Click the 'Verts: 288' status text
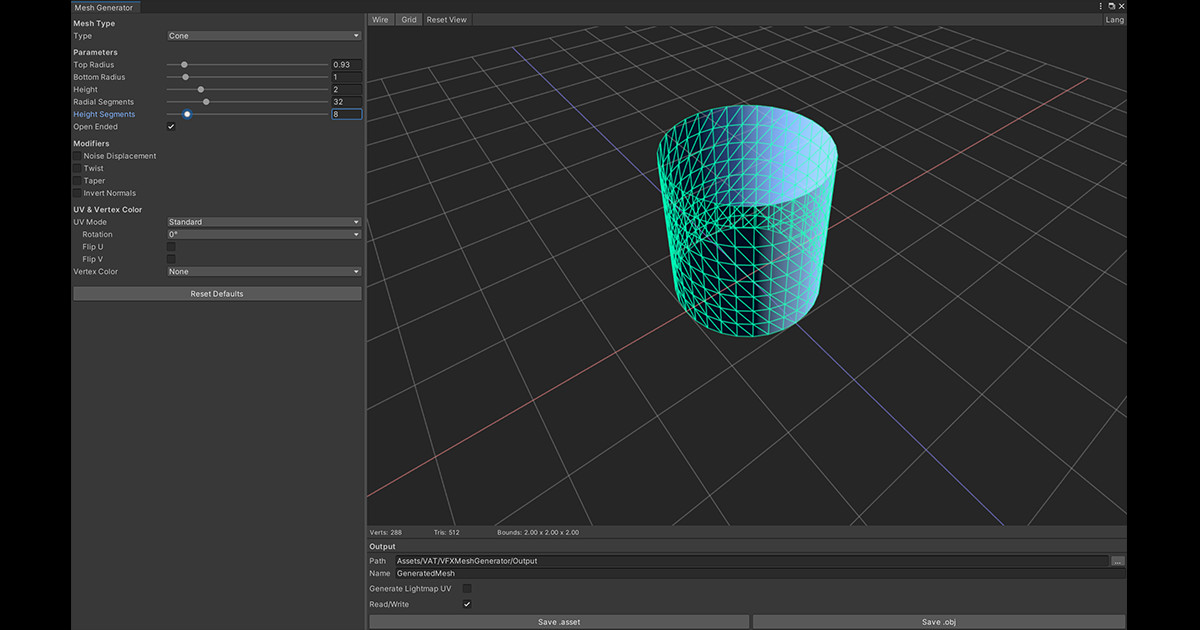 [x=386, y=532]
